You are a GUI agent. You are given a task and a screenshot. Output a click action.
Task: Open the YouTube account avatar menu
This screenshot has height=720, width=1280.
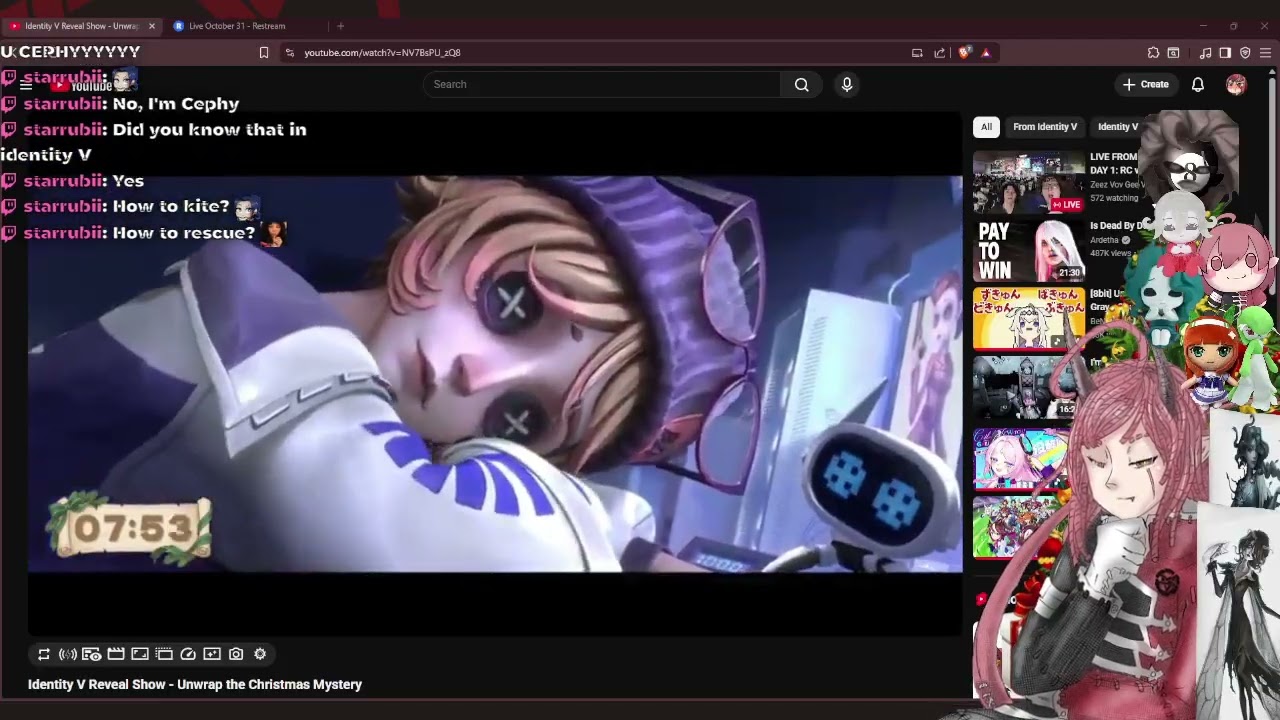tap(1236, 84)
